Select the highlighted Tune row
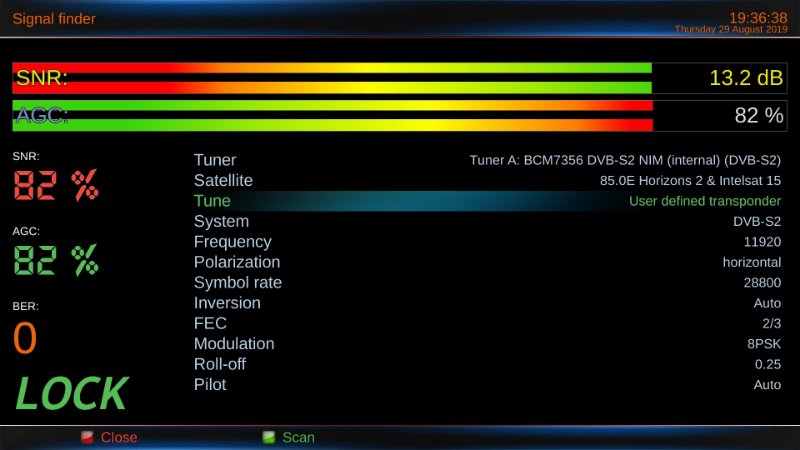 486,201
